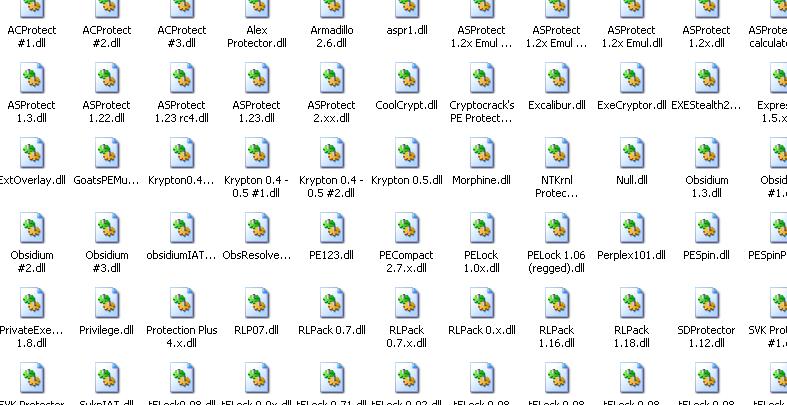Viewport: 787px width, 405px height.
Task: Click the Perplex101.dll file icon
Action: pos(632,228)
